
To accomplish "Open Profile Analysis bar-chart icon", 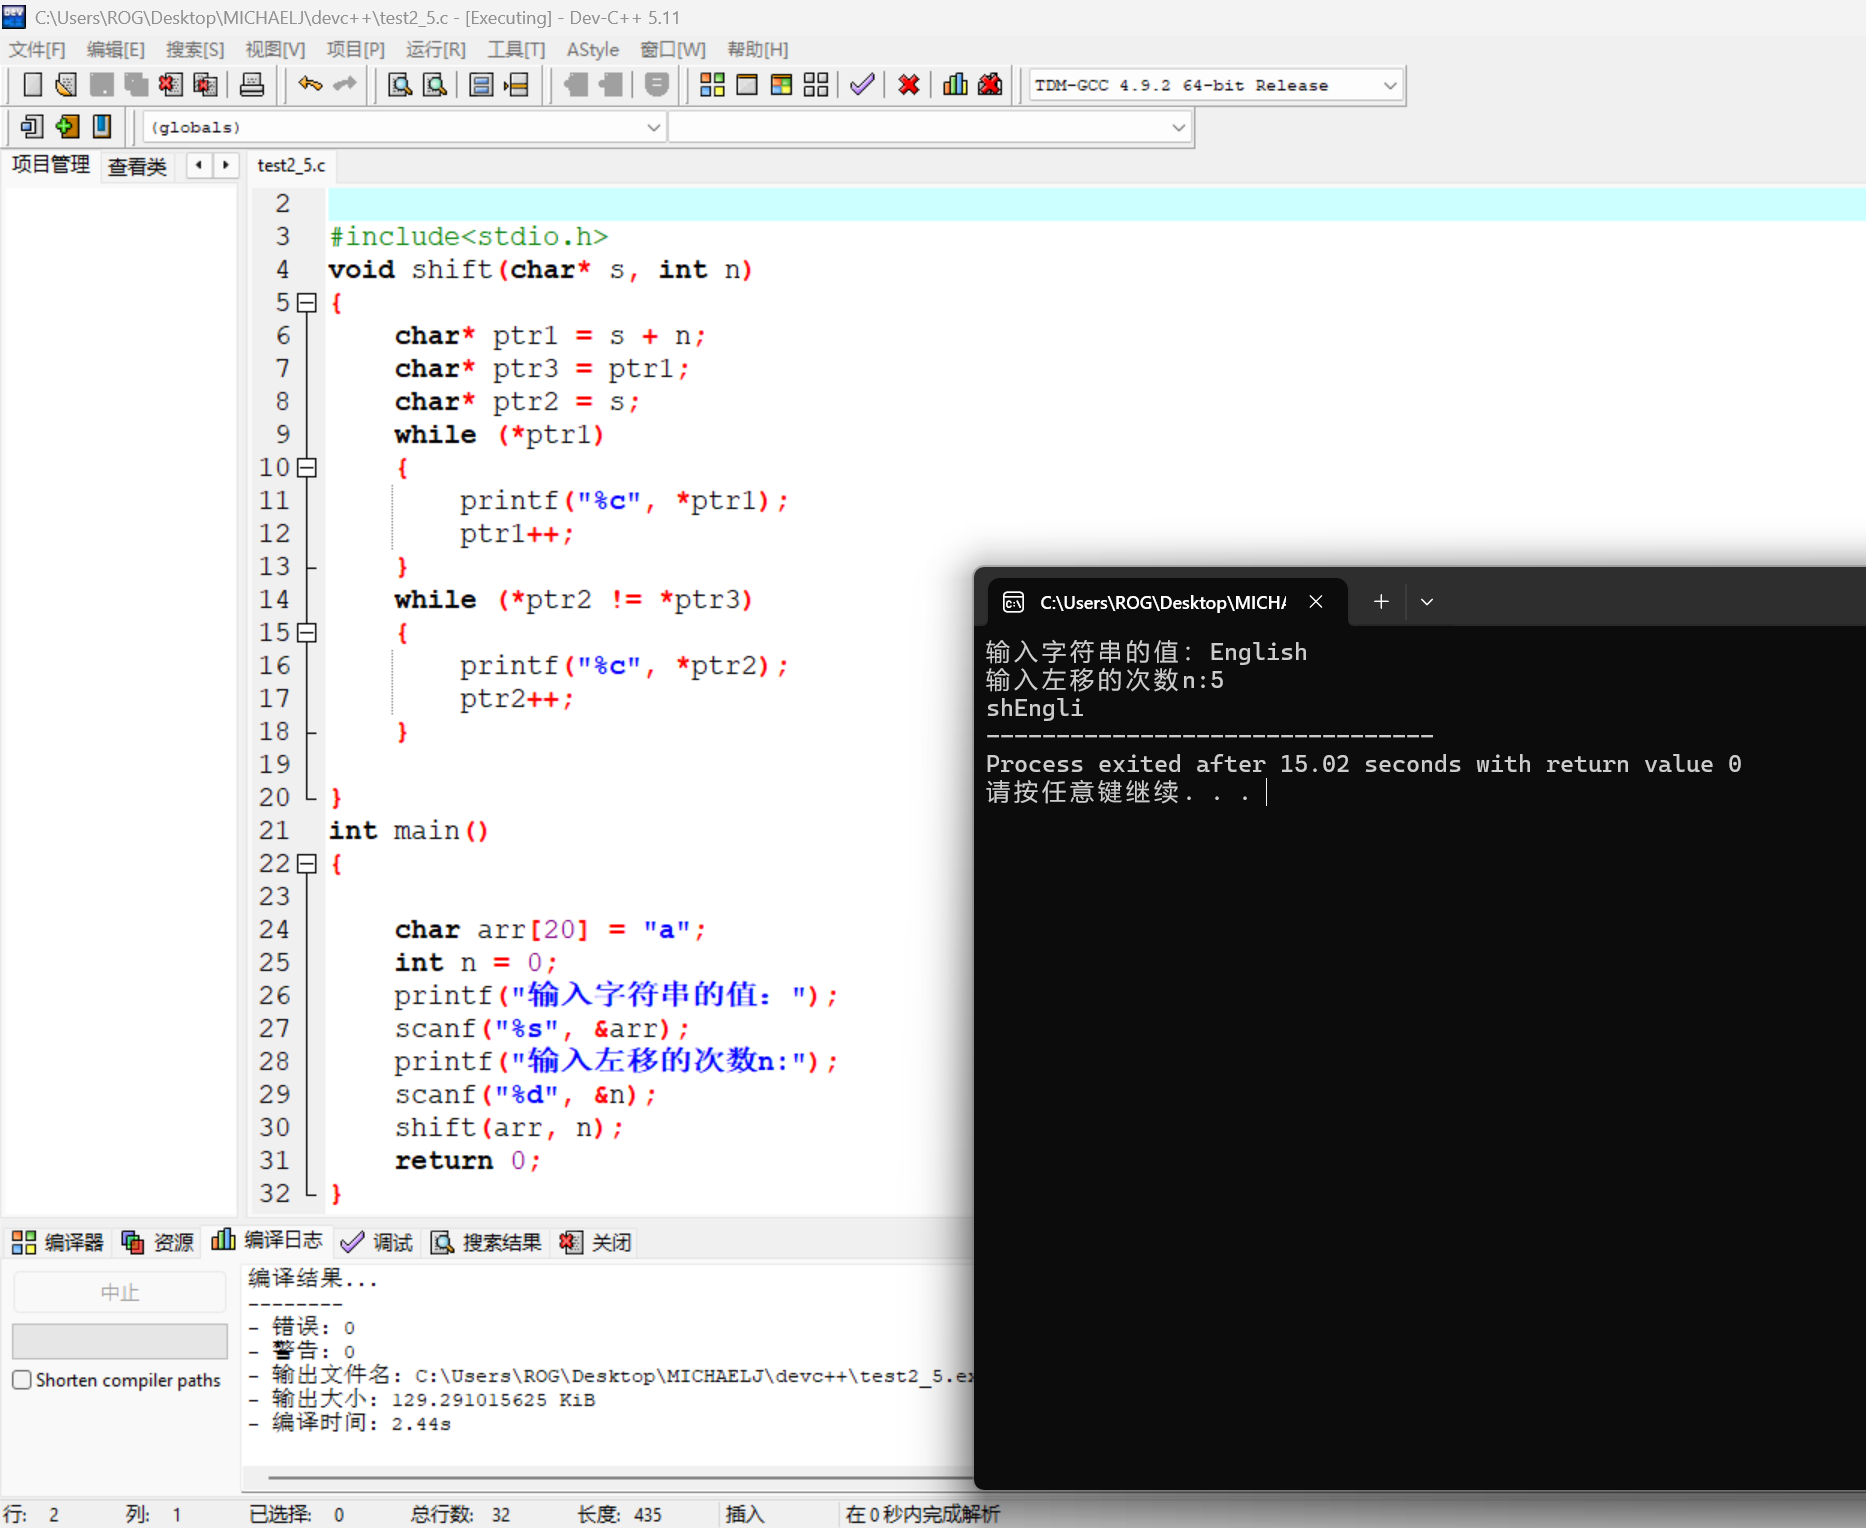I will pos(955,85).
